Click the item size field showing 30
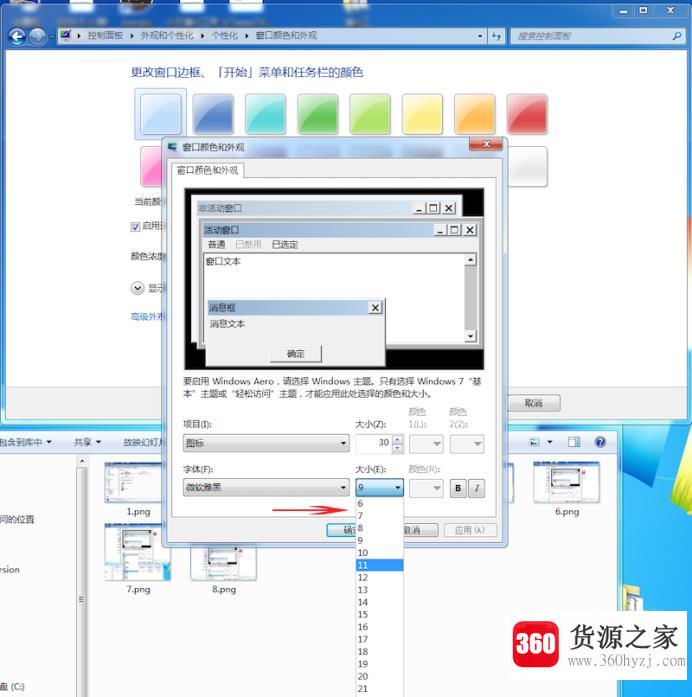 tap(373, 443)
